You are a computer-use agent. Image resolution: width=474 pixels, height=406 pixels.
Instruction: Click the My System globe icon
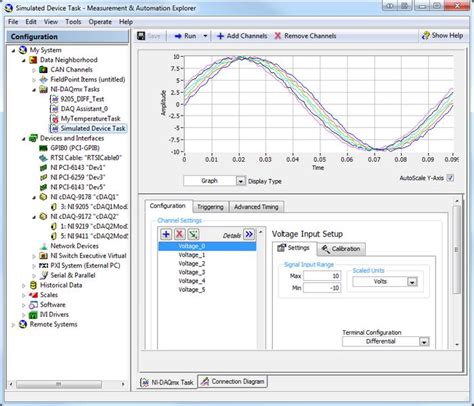tap(23, 50)
